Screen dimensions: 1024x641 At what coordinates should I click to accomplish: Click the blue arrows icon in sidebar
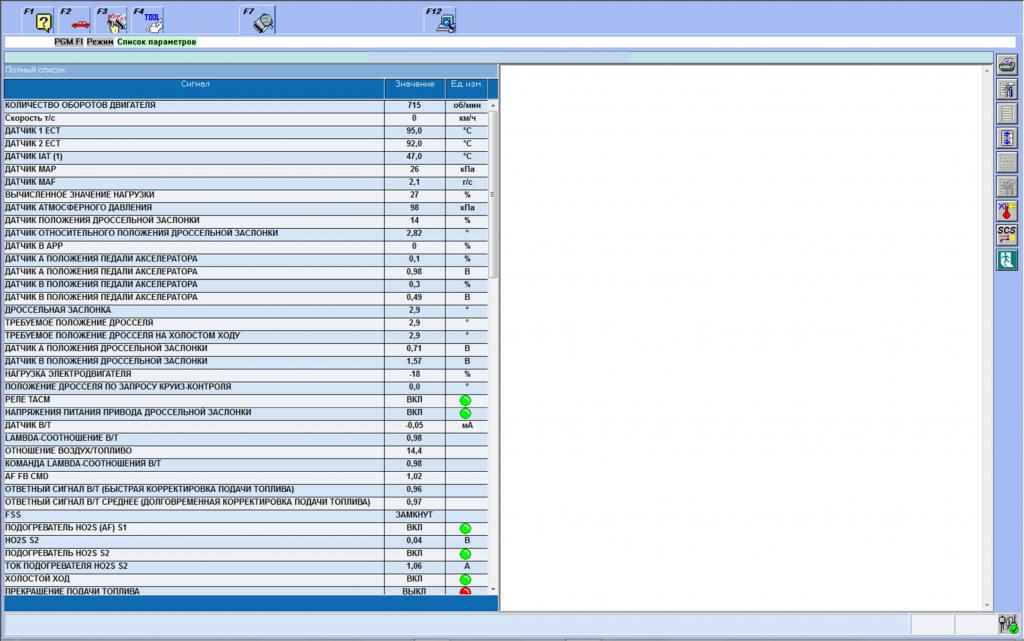click(x=1007, y=138)
